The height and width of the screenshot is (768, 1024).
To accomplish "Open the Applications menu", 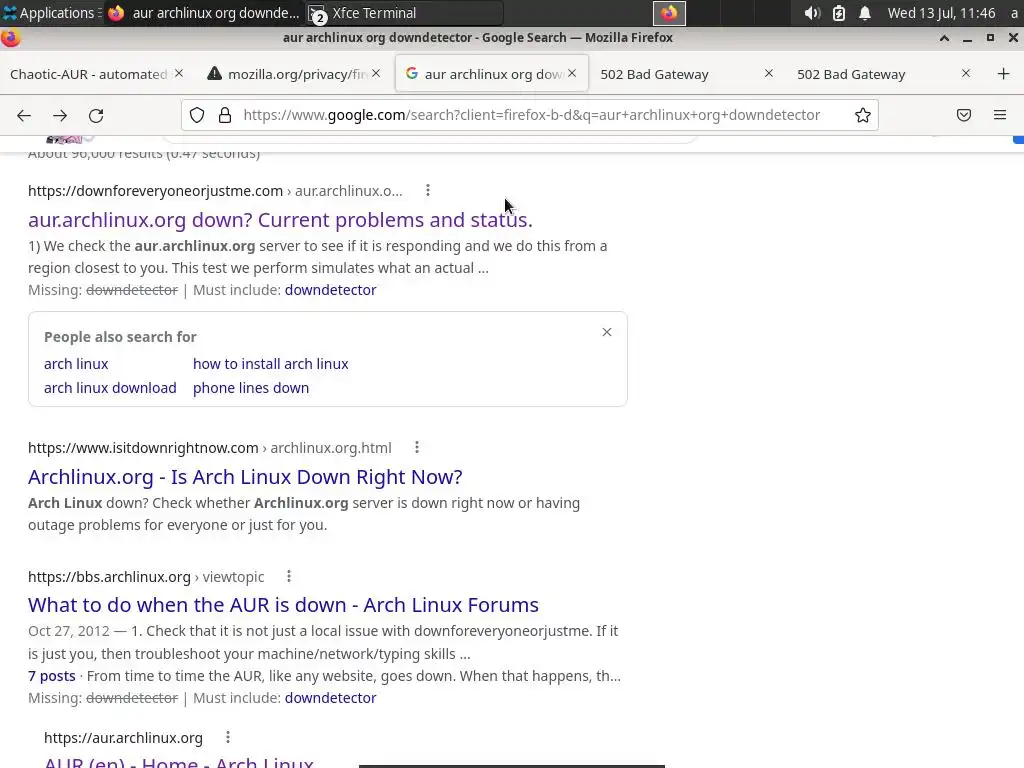I will (50, 13).
